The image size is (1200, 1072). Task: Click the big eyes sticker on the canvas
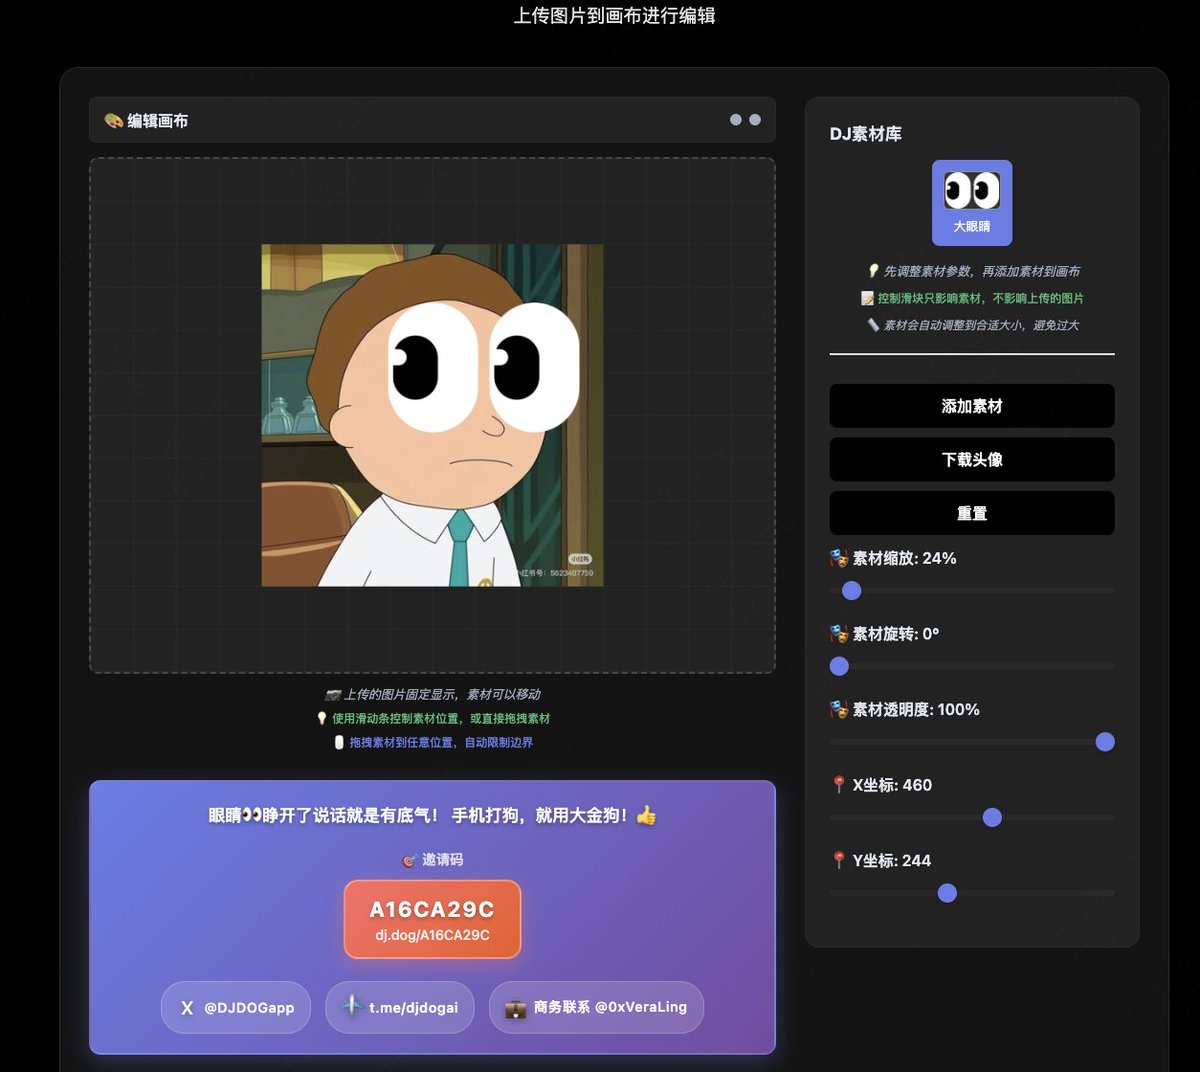(x=484, y=367)
